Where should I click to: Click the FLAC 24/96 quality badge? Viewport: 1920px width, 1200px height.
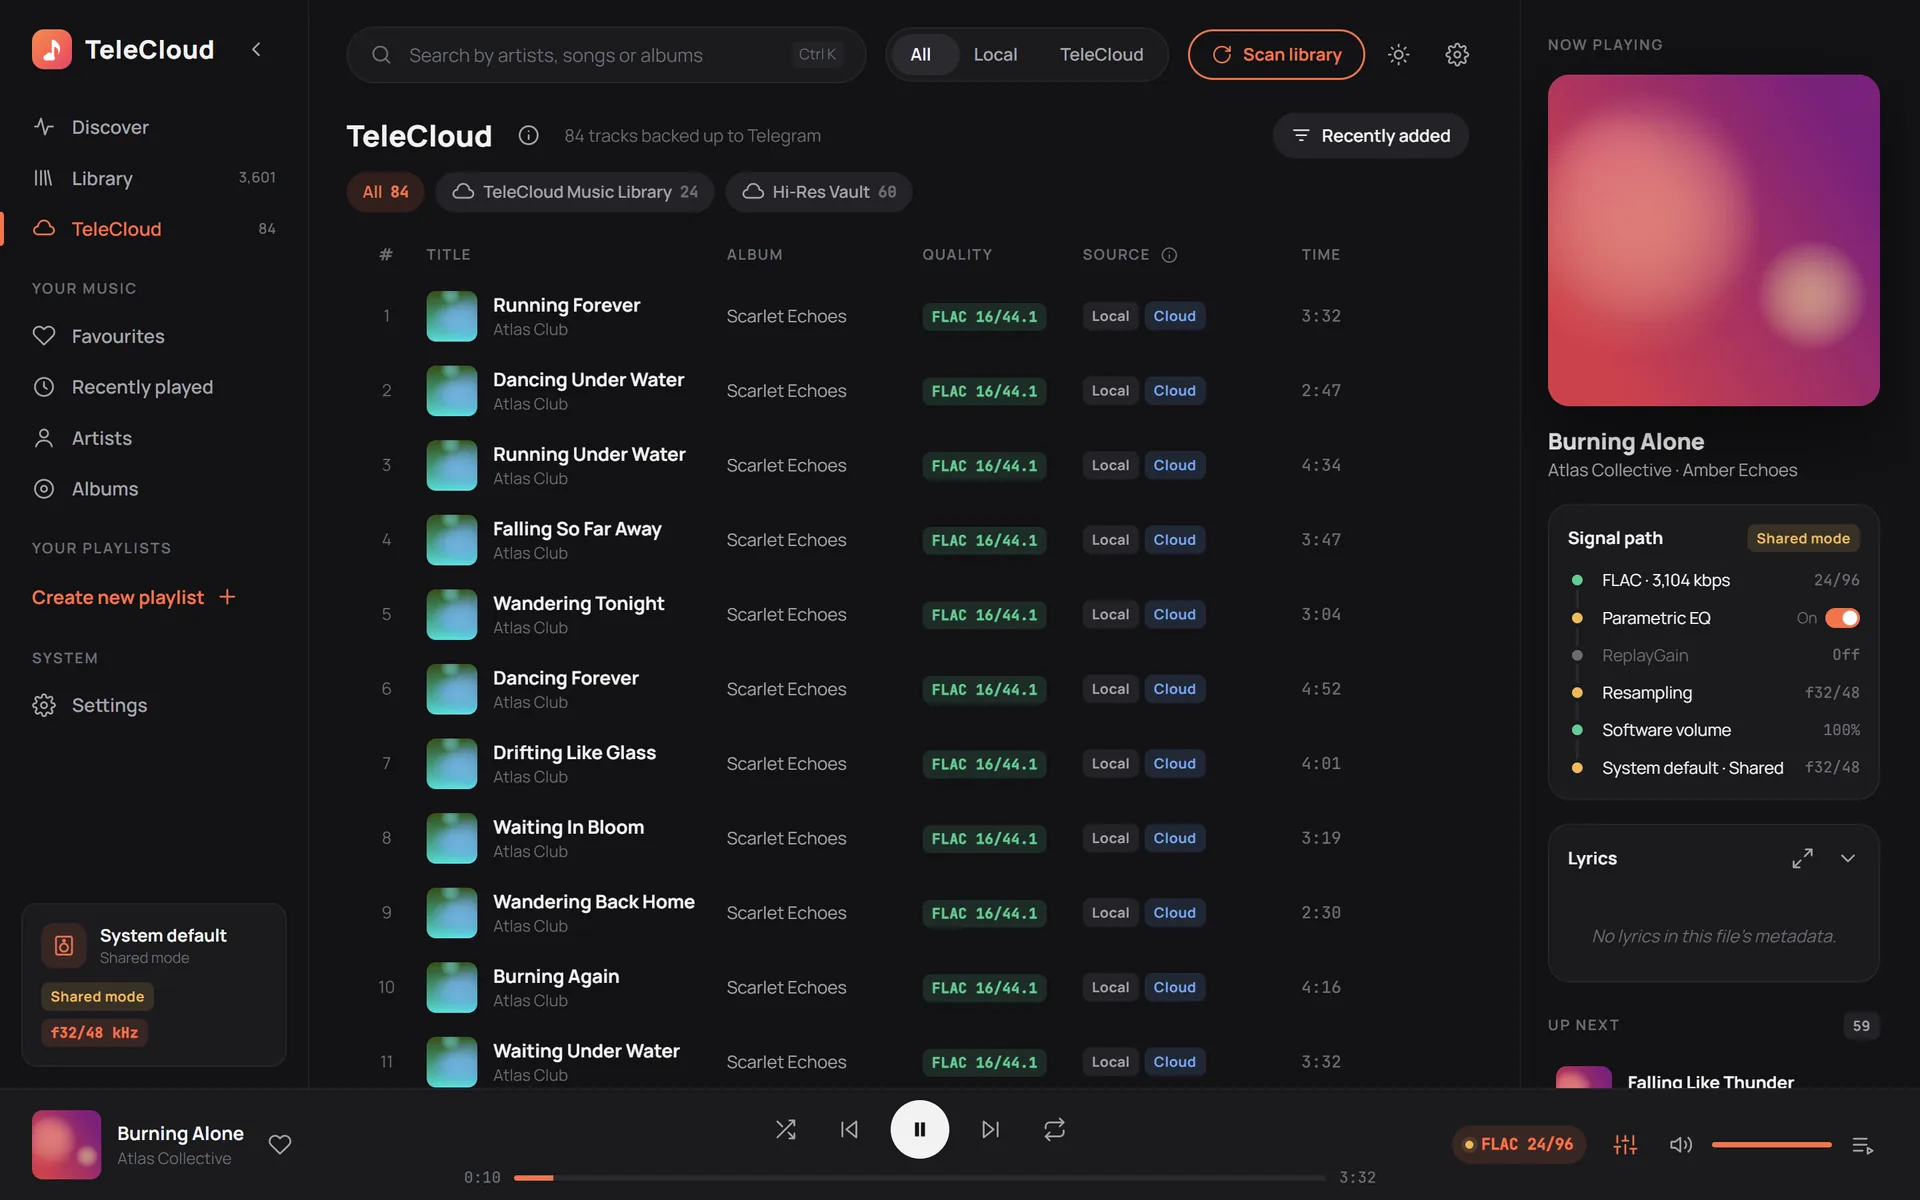1518,1144
